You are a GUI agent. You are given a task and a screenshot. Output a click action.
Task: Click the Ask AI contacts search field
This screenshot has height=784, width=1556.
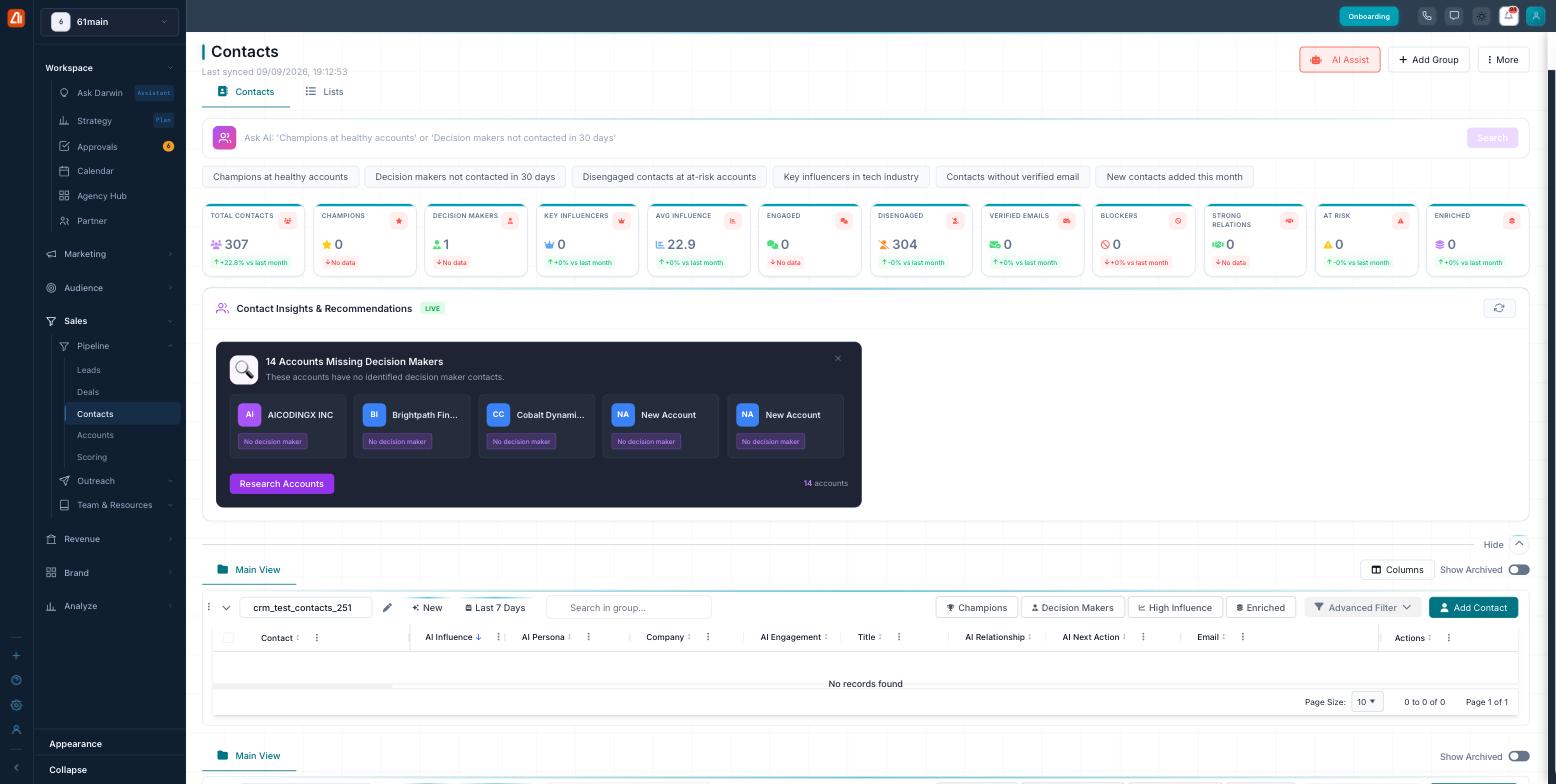pyautogui.click(x=850, y=138)
